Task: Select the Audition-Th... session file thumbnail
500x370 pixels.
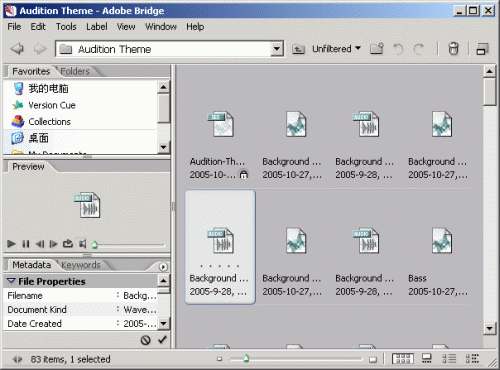Action: coord(220,124)
